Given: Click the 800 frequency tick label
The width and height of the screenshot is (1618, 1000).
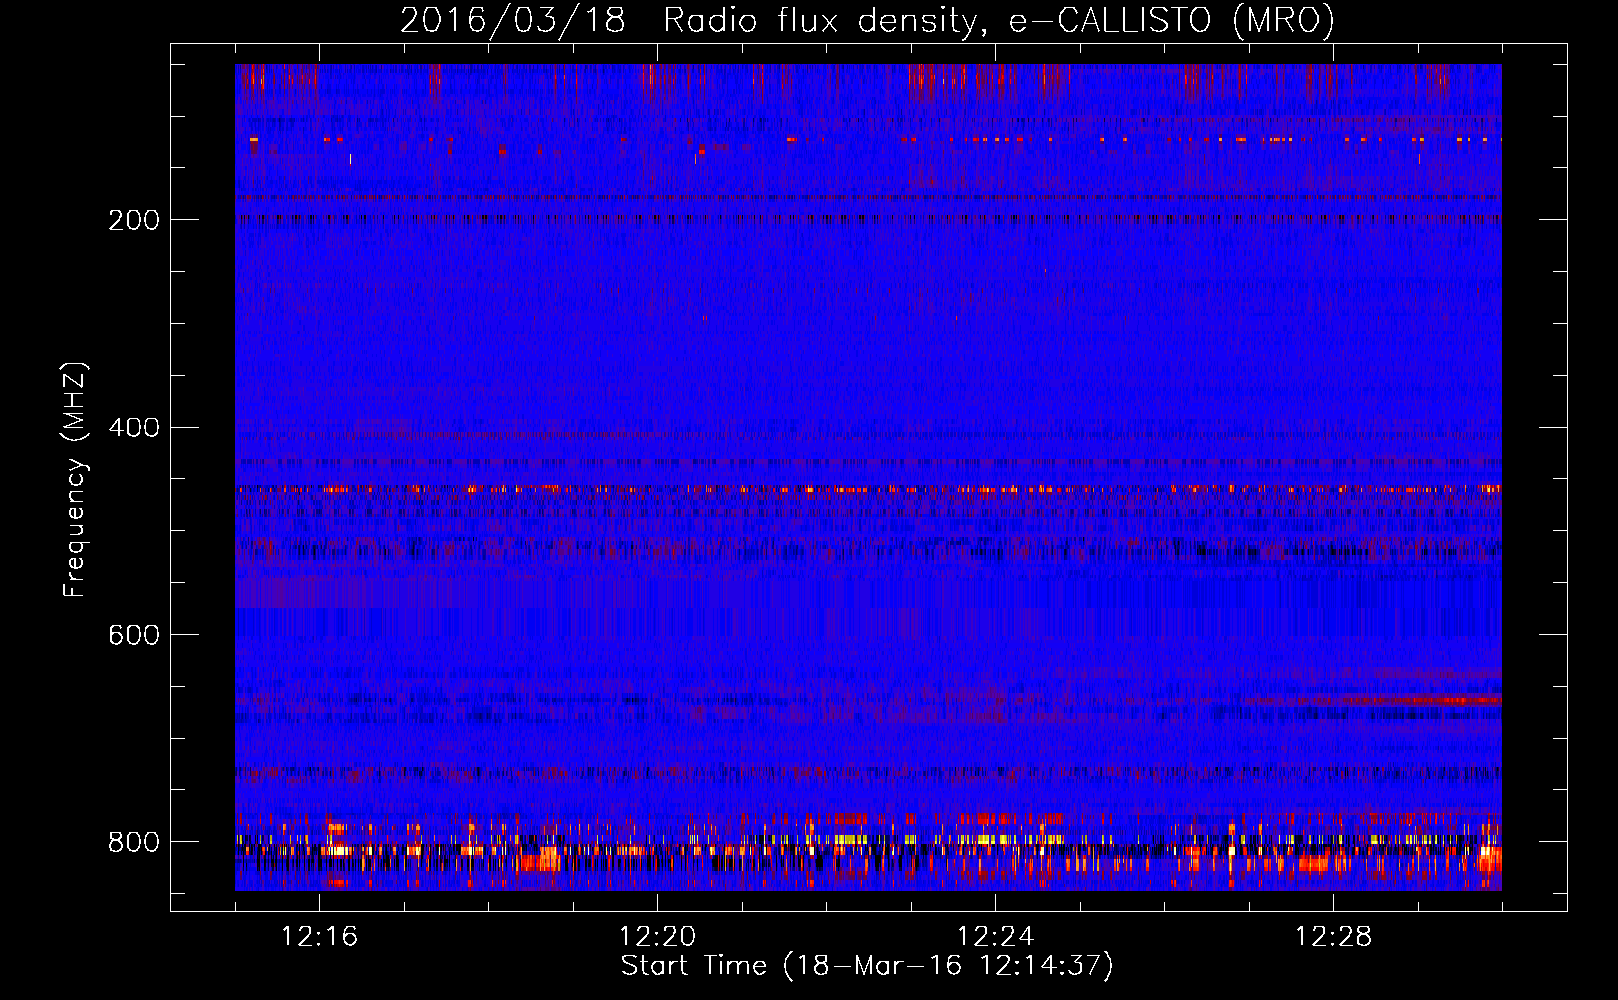Looking at the screenshot, I should coord(134,842).
